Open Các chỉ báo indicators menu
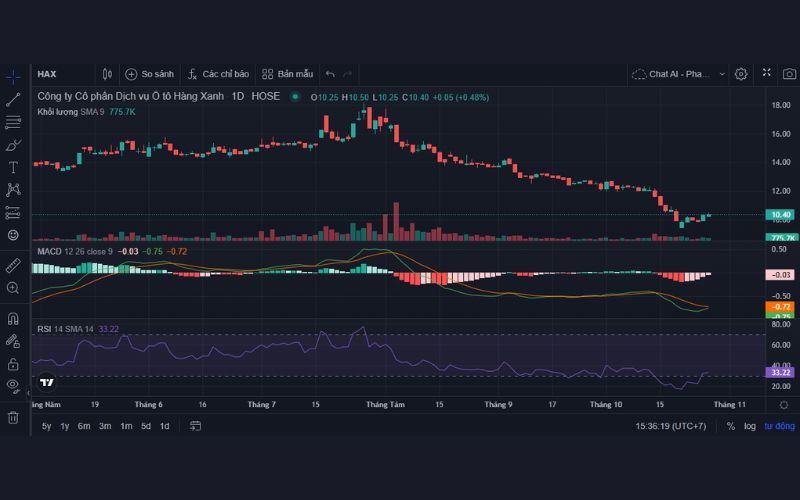 217,74
